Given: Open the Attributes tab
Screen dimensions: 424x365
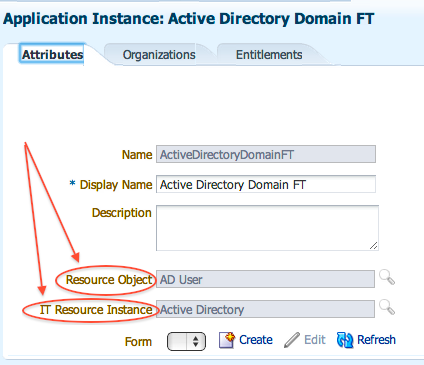Looking at the screenshot, I should click(52, 54).
